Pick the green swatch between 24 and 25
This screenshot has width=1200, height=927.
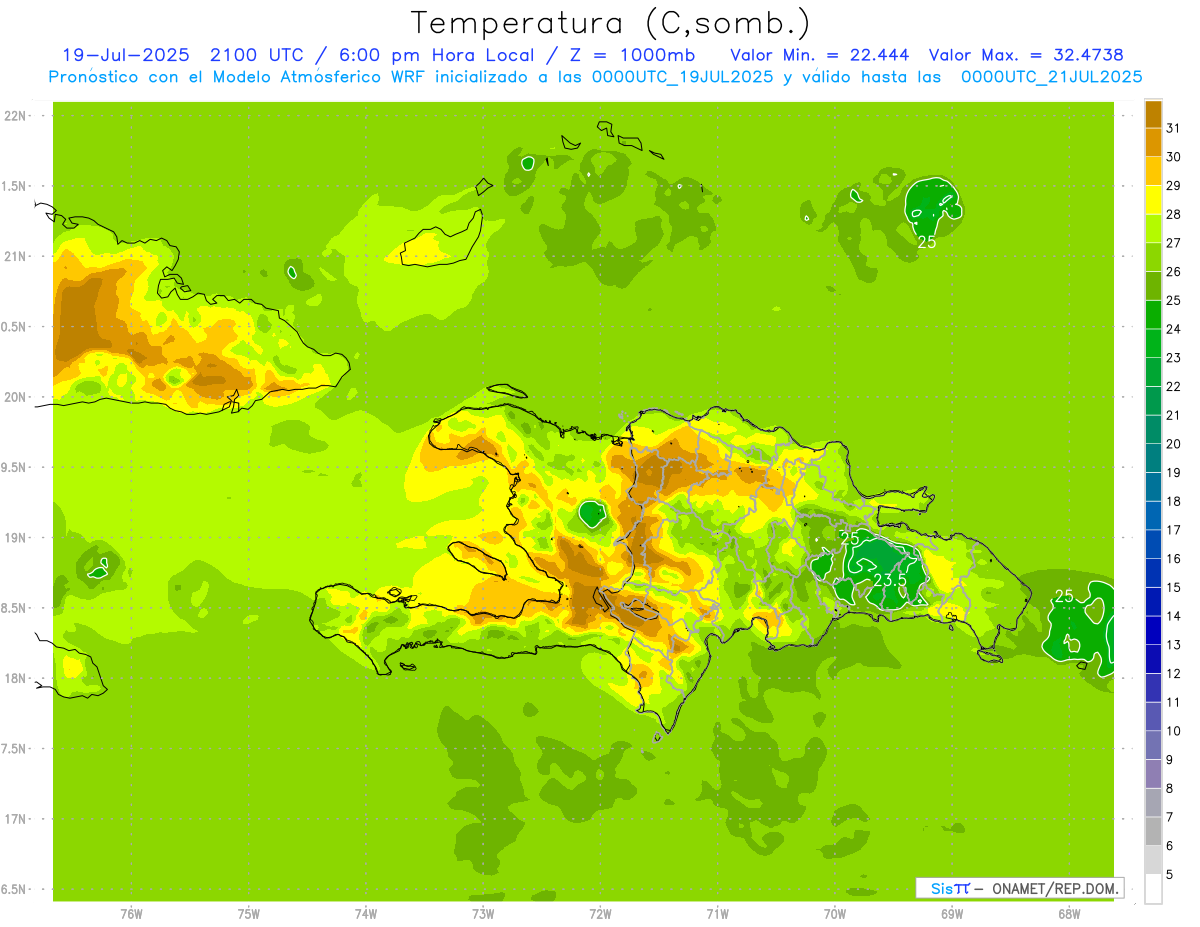click(1153, 314)
